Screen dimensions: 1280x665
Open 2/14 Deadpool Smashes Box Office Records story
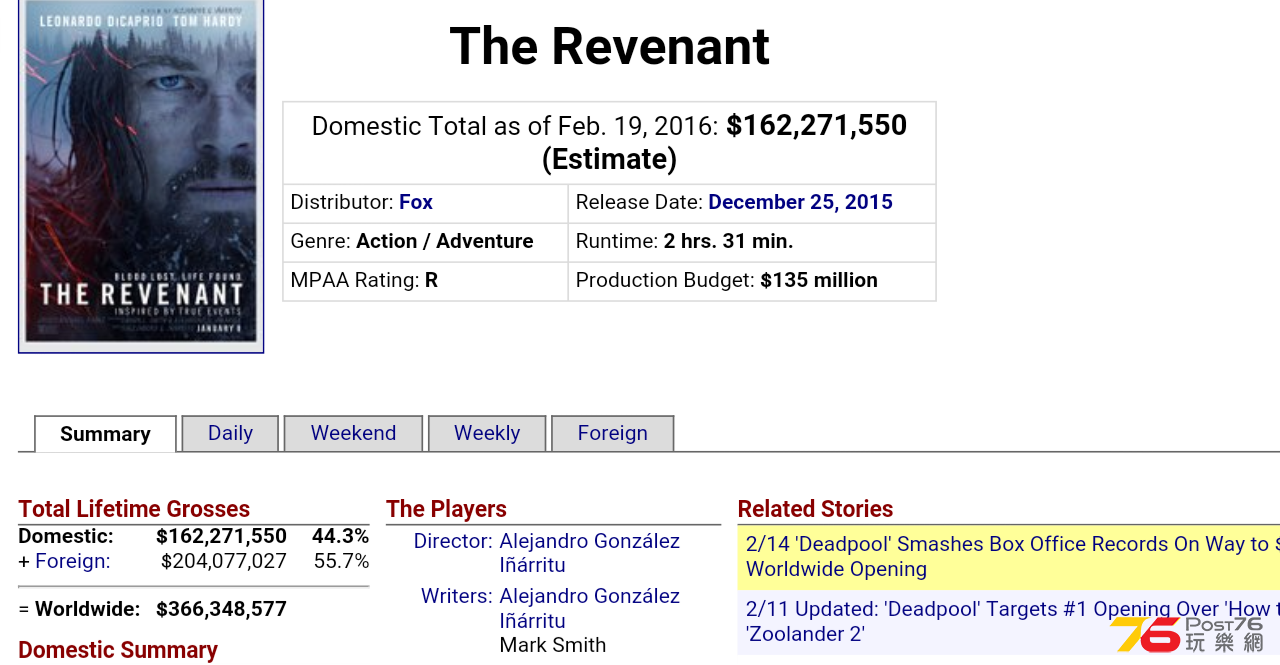[1012, 556]
